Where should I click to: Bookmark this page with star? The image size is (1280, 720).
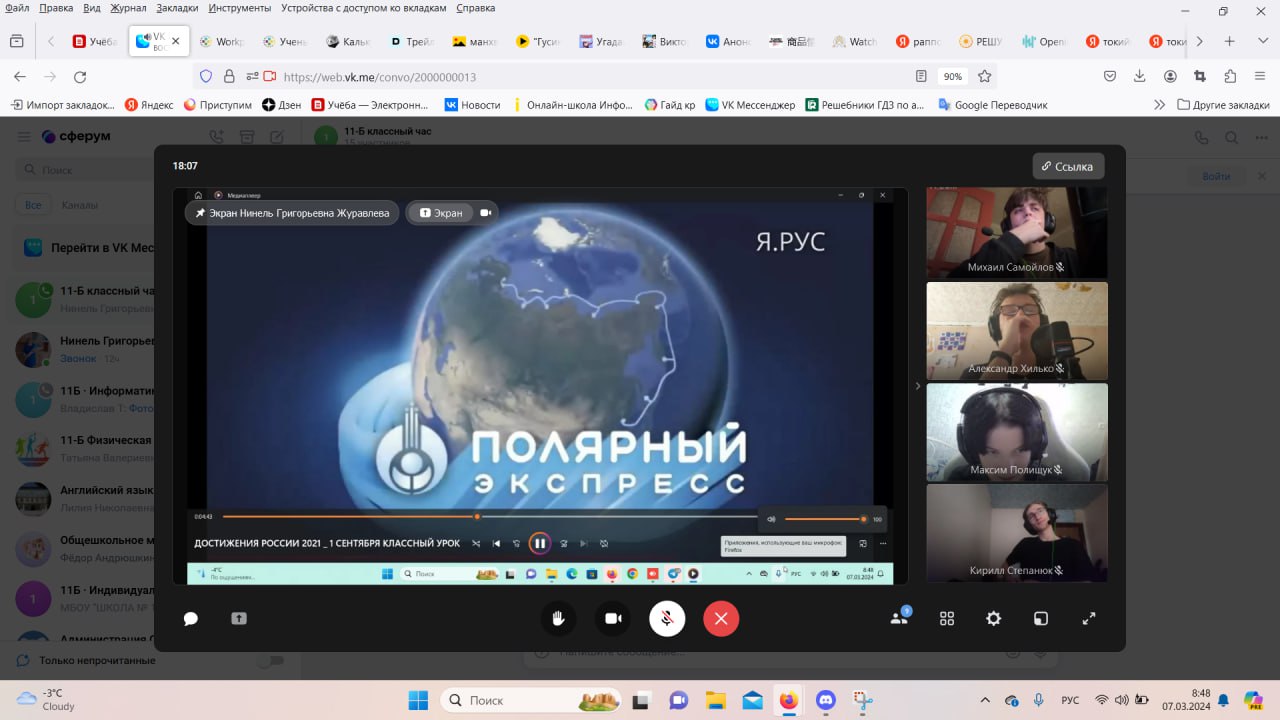point(984,76)
